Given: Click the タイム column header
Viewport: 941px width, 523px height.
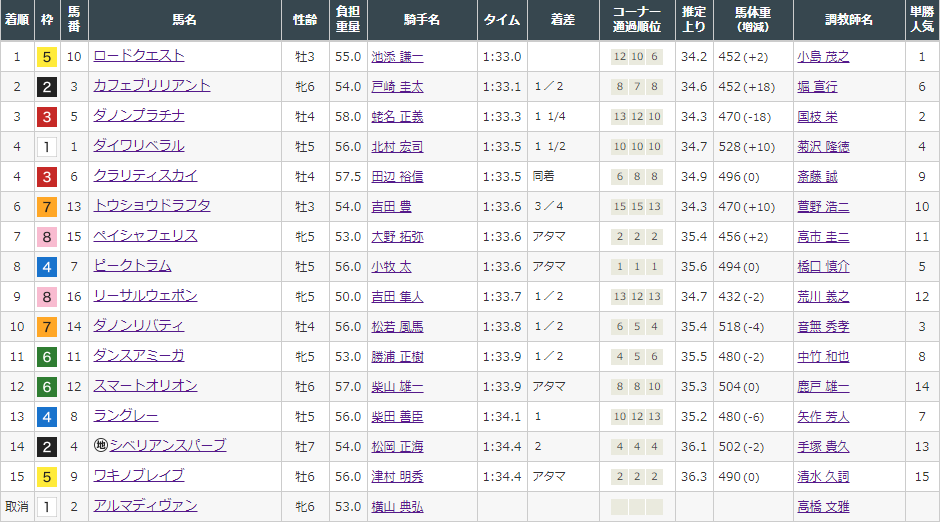Looking at the screenshot, I should click(x=502, y=20).
